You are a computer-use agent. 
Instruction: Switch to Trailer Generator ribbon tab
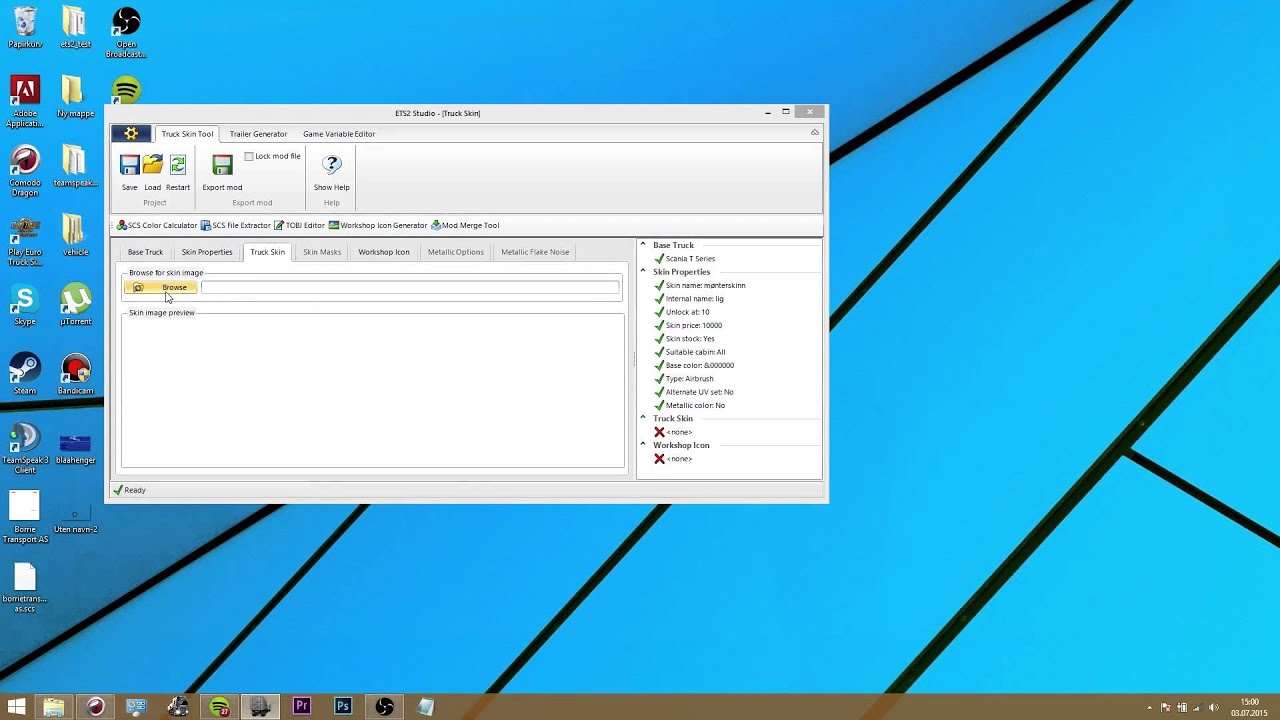tap(258, 134)
